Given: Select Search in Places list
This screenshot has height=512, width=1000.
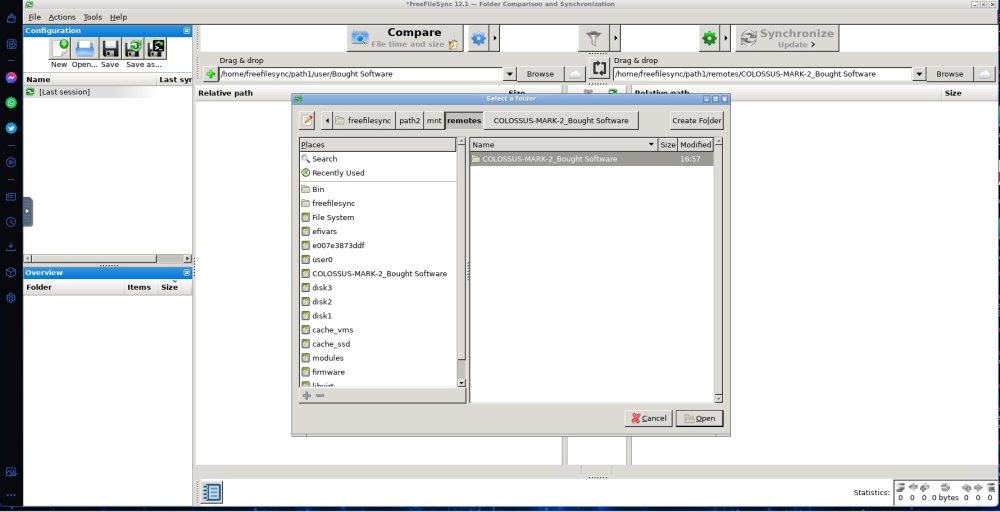Looking at the screenshot, I should (x=378, y=159).
